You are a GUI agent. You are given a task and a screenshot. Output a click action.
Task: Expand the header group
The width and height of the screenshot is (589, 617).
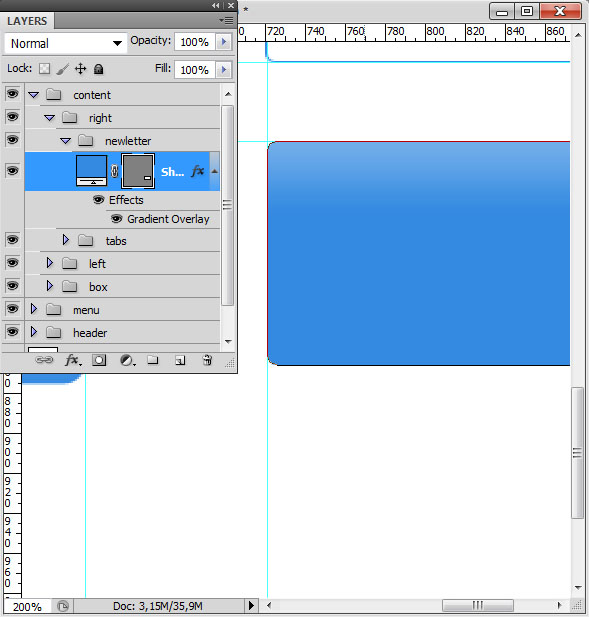(33, 332)
